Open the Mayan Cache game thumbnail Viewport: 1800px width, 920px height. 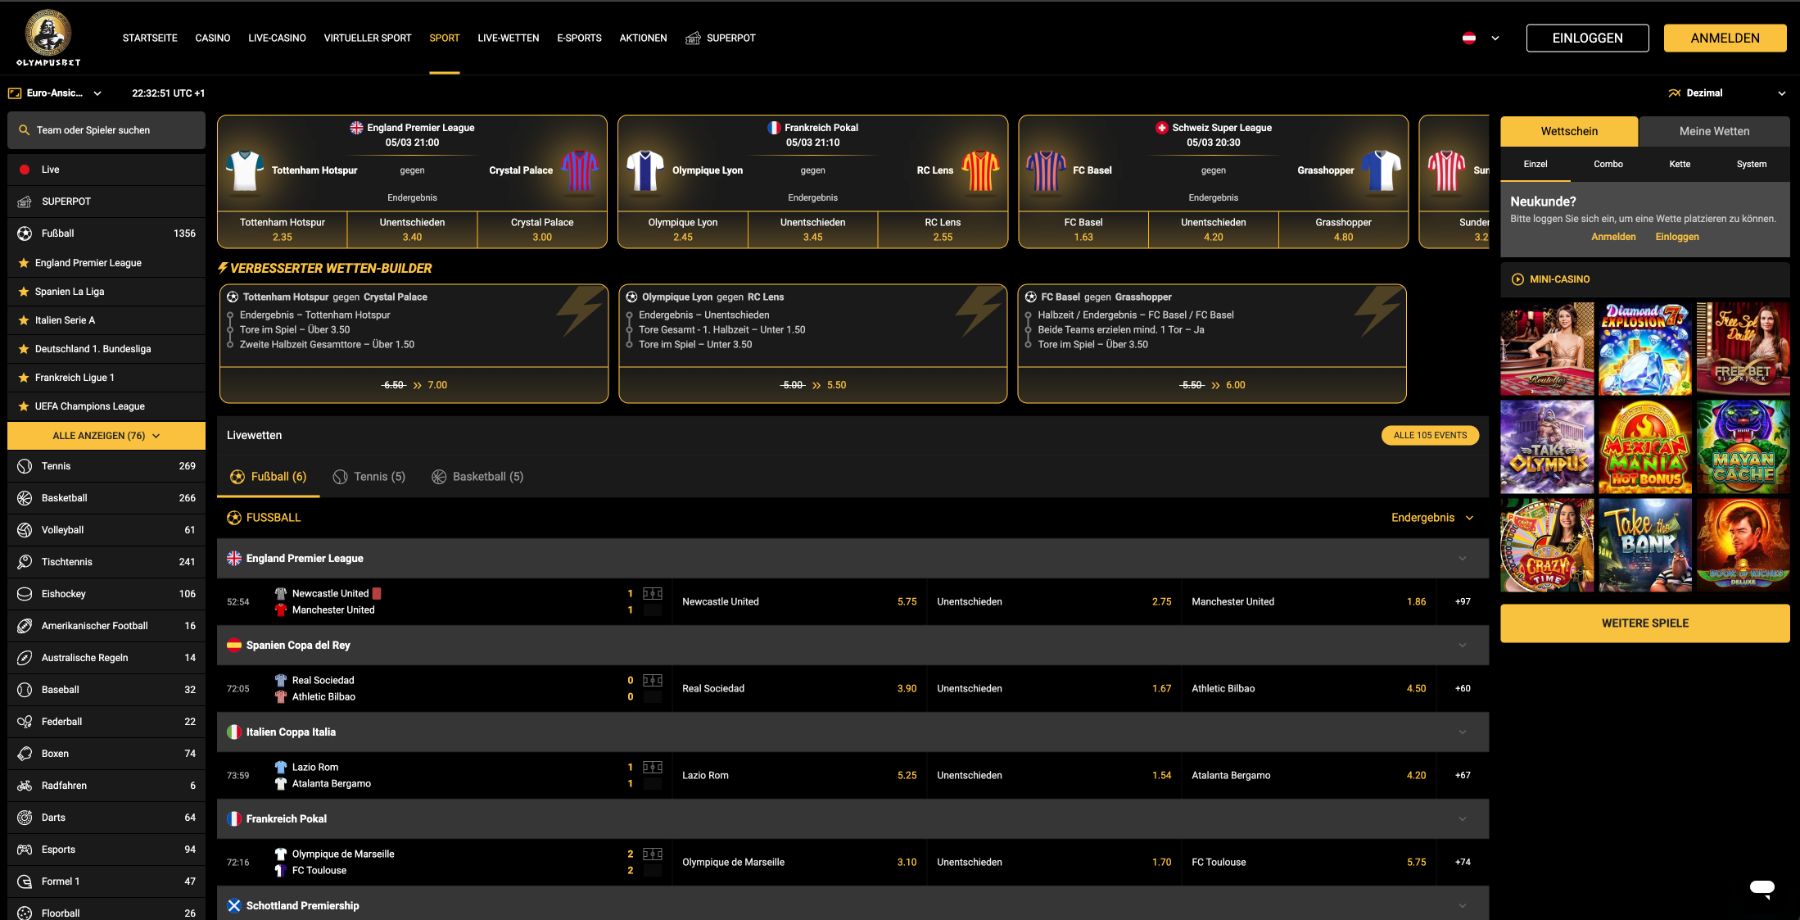1743,447
